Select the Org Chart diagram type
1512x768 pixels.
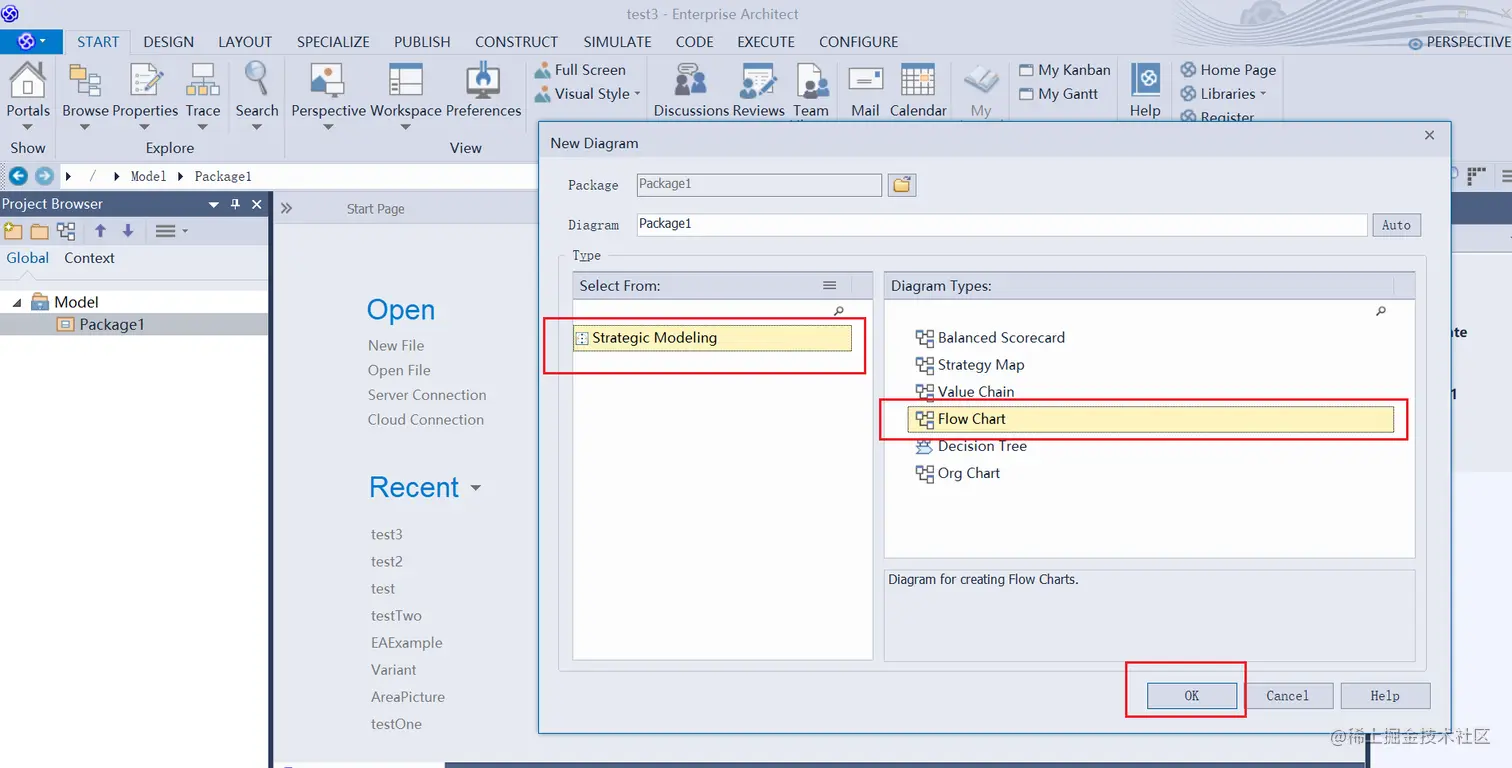pyautogui.click(x=958, y=473)
